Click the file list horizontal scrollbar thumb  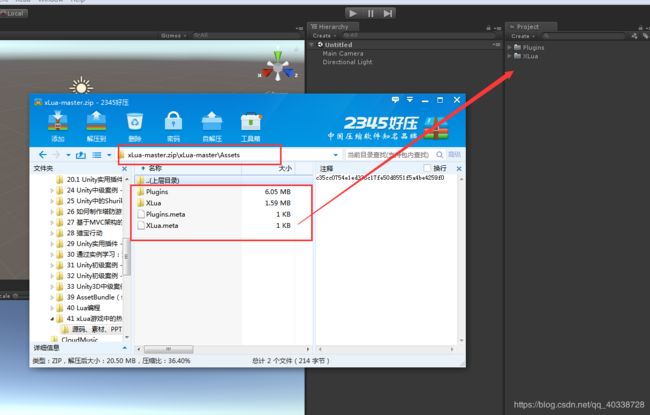tap(168, 349)
